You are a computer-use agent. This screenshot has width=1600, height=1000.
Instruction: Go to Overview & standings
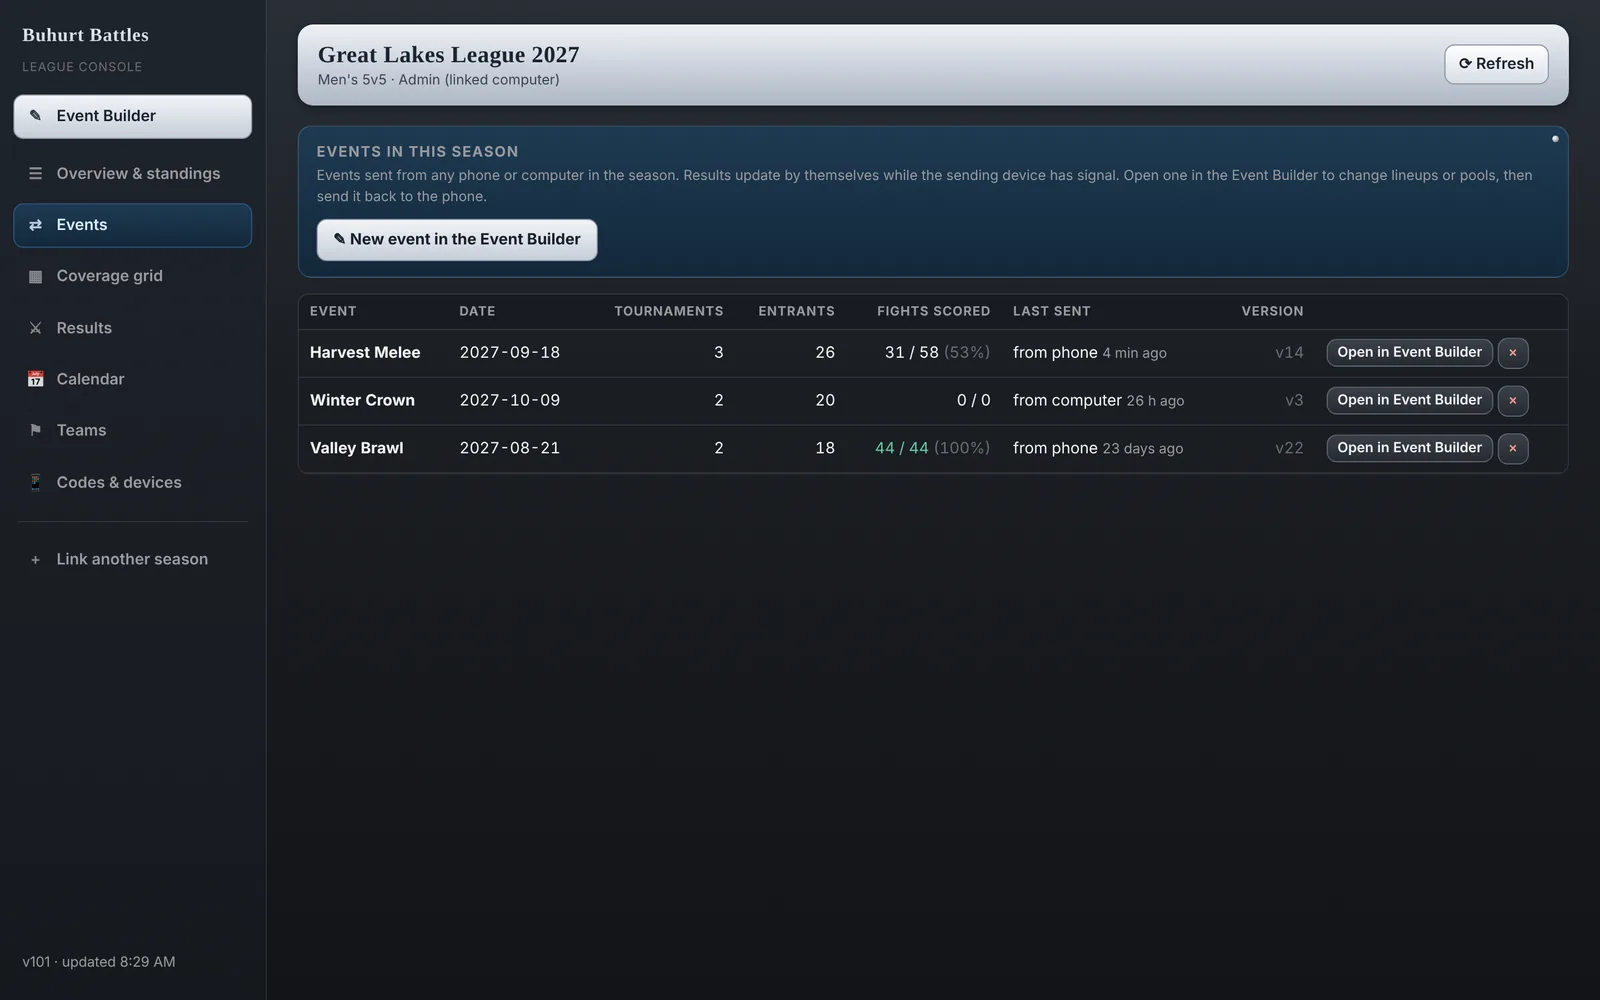coord(133,174)
